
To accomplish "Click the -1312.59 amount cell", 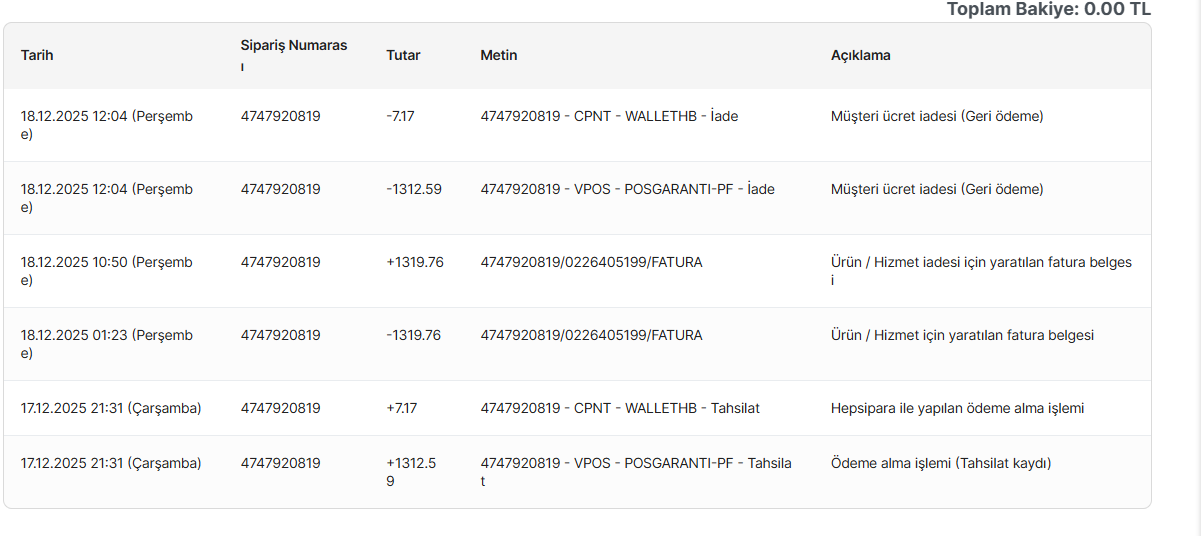I will [414, 189].
